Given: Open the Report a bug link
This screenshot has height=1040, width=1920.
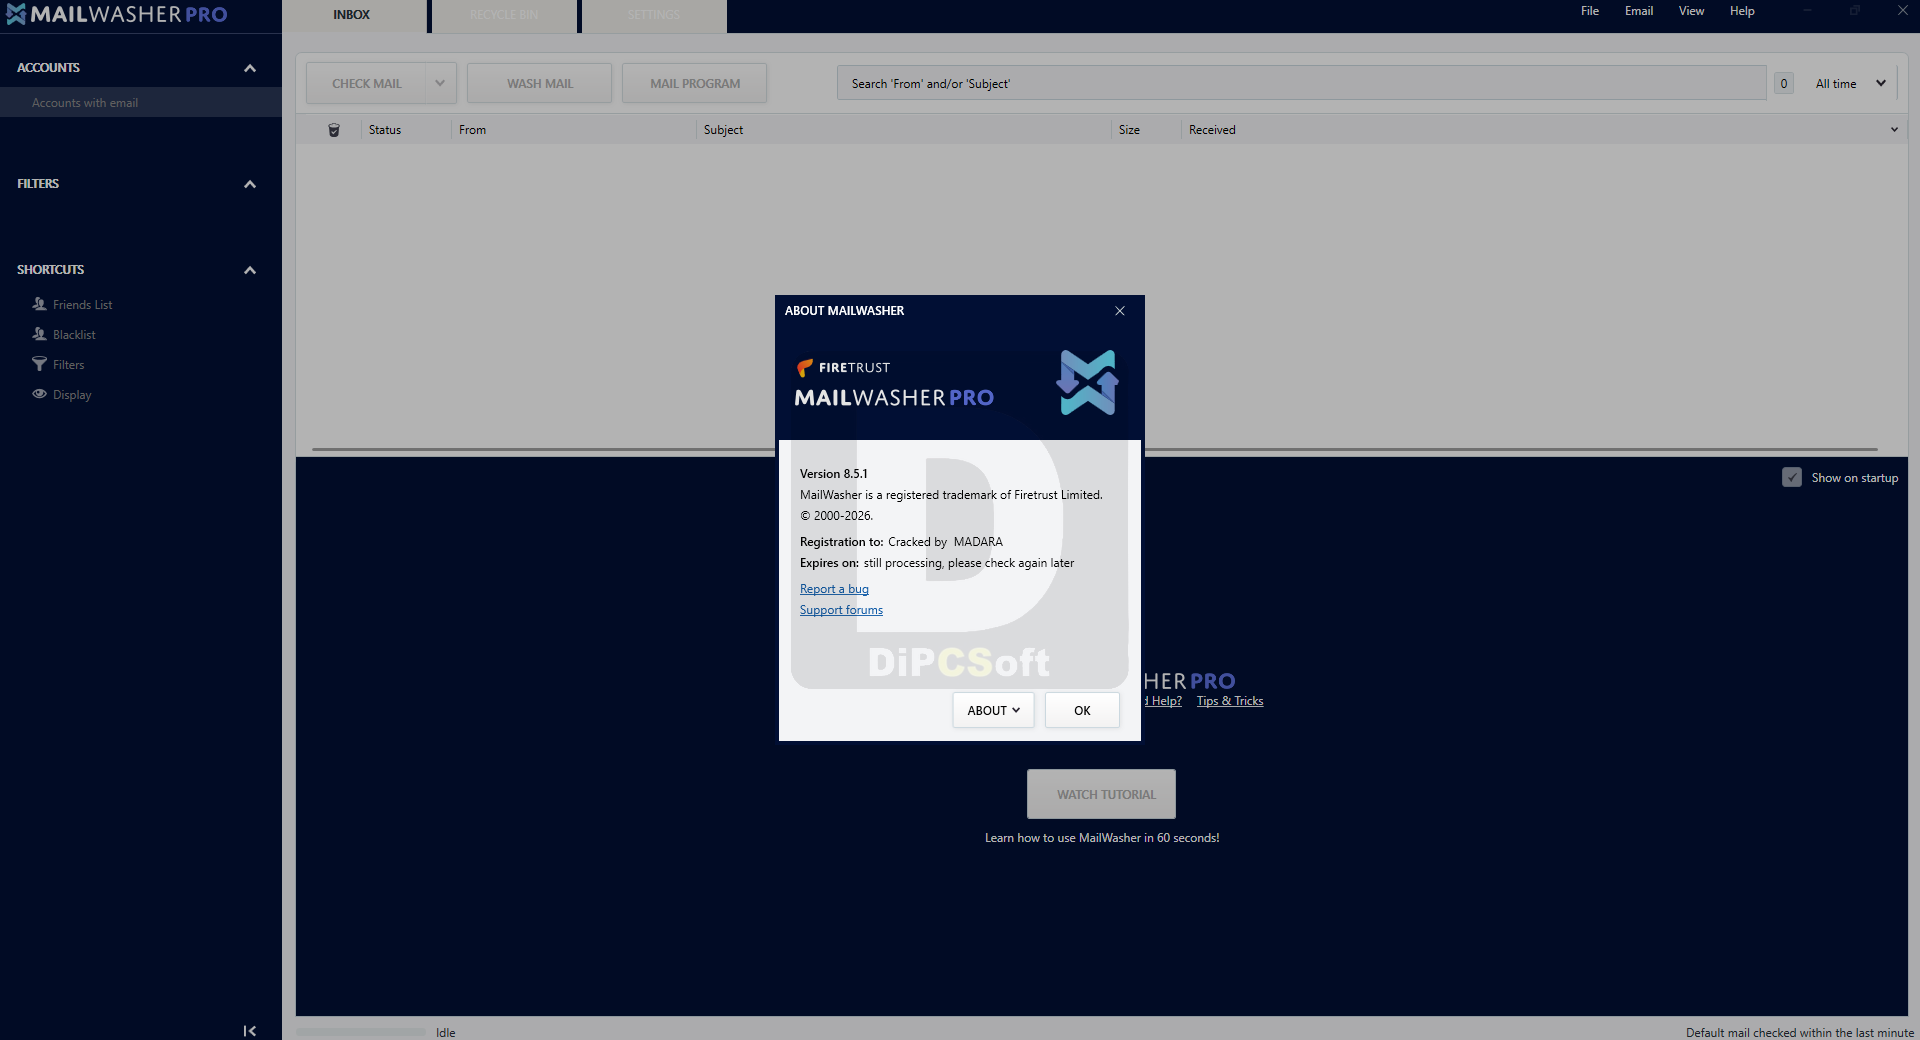Looking at the screenshot, I should [834, 589].
